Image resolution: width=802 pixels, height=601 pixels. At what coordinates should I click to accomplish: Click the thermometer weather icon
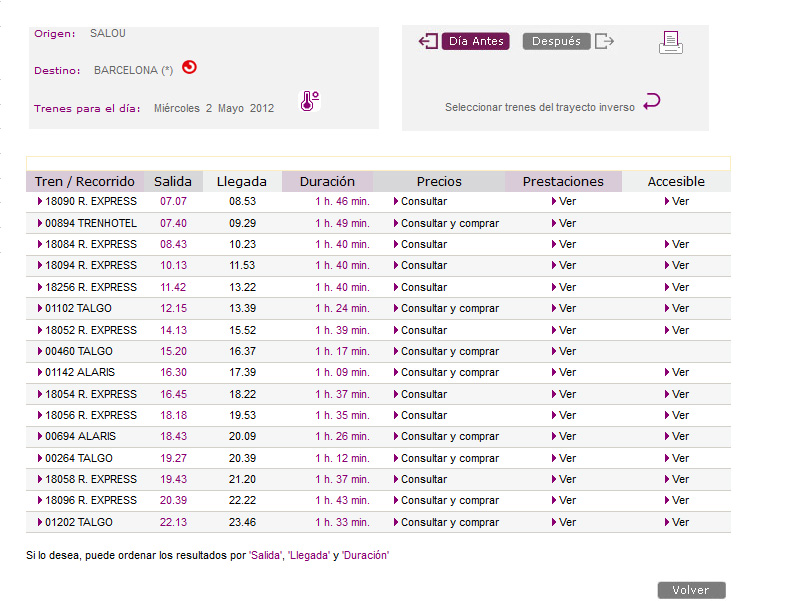click(309, 101)
